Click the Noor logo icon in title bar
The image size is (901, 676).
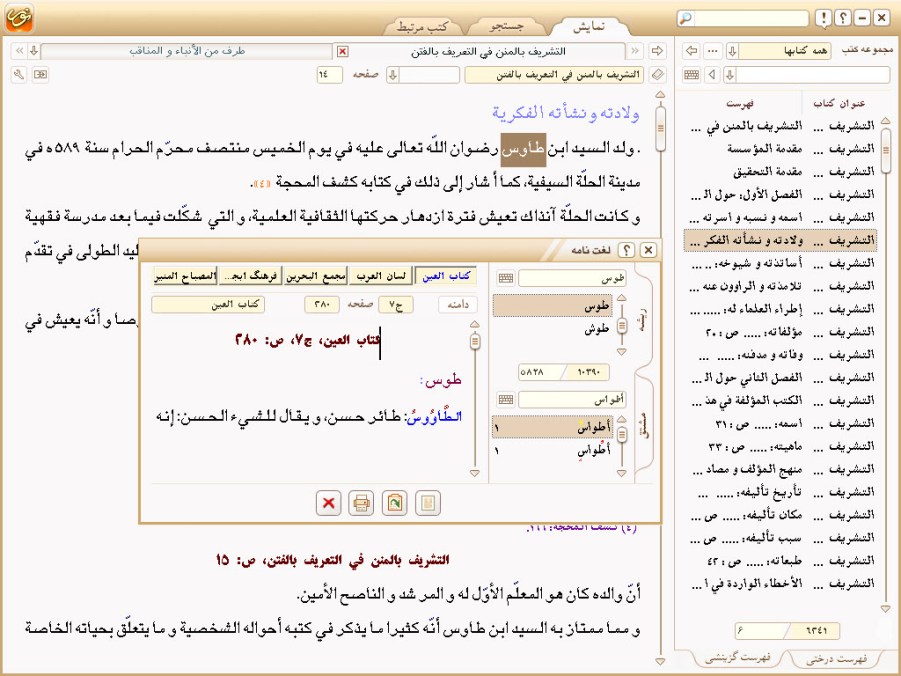20,18
